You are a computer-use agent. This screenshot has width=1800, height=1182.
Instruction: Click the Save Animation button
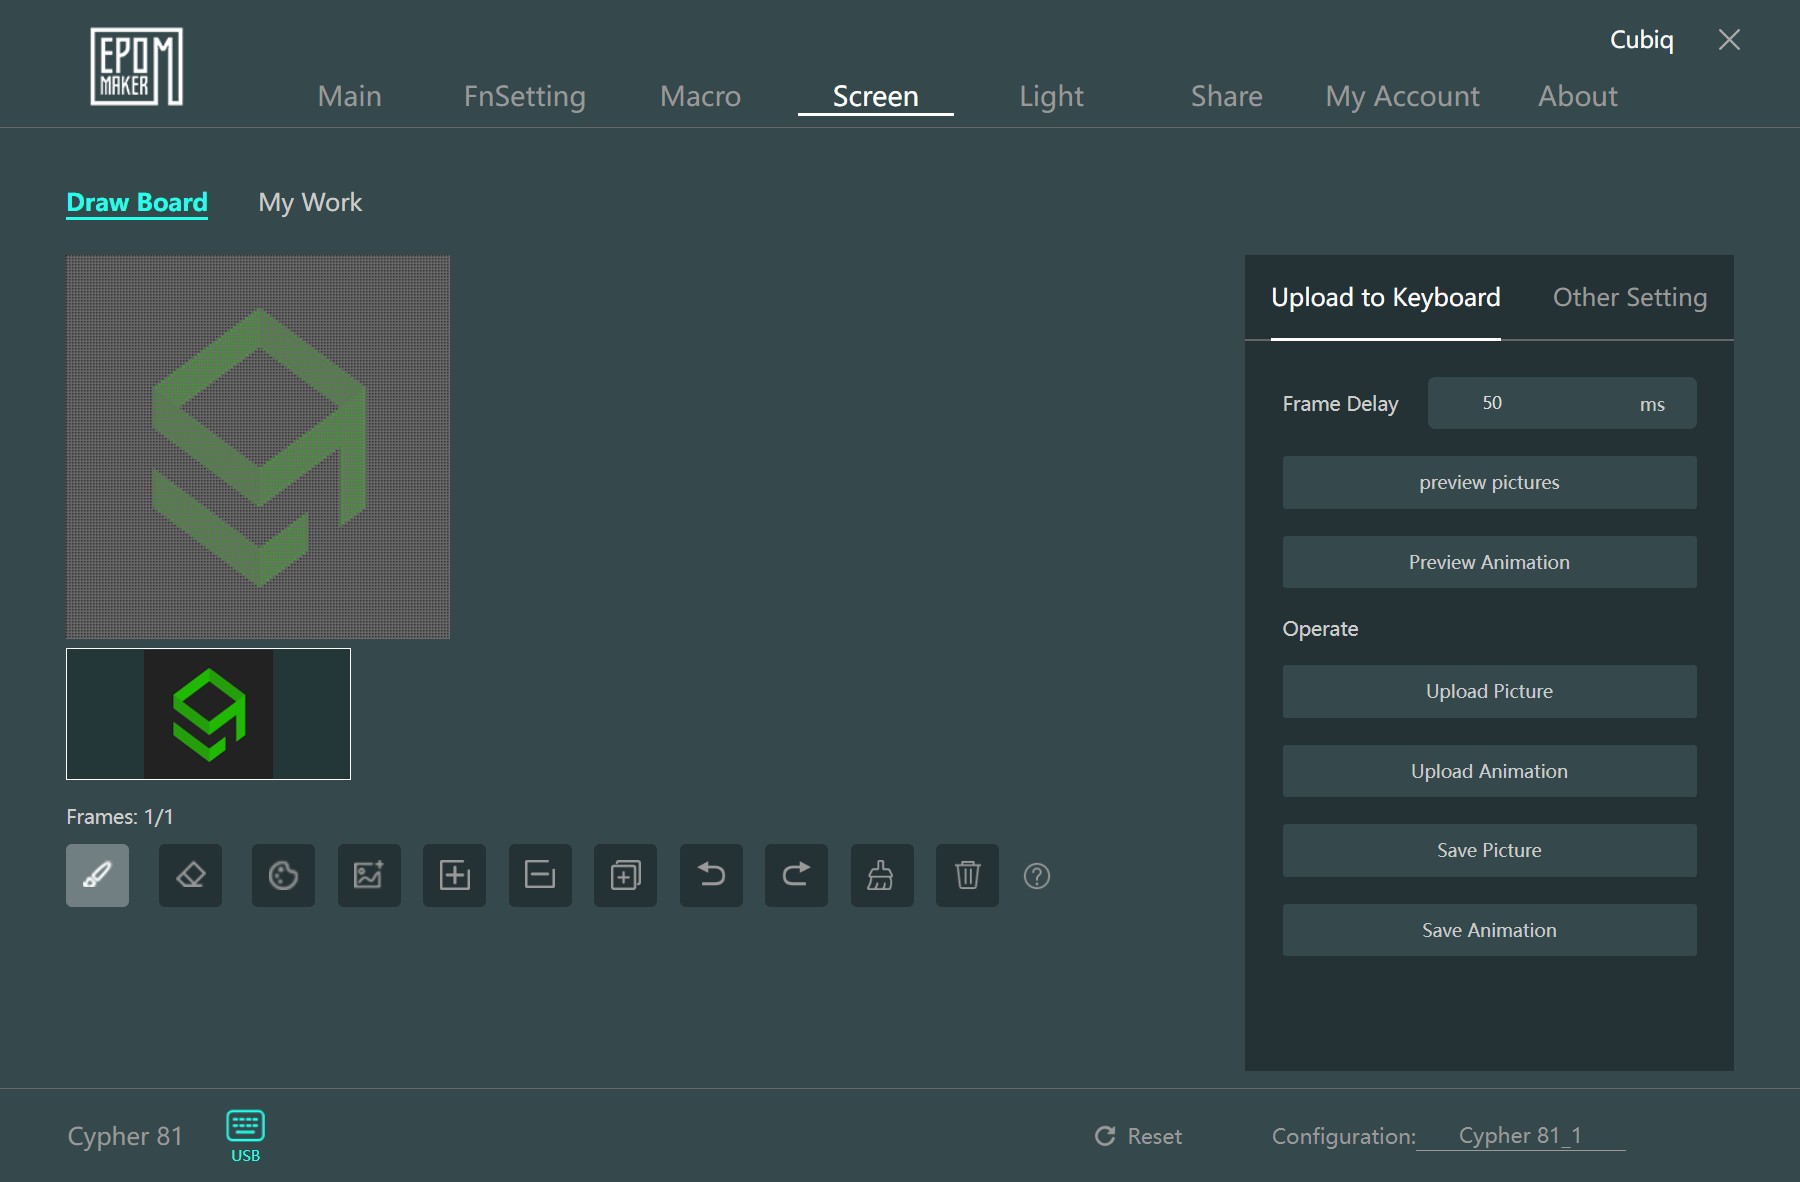(x=1490, y=930)
